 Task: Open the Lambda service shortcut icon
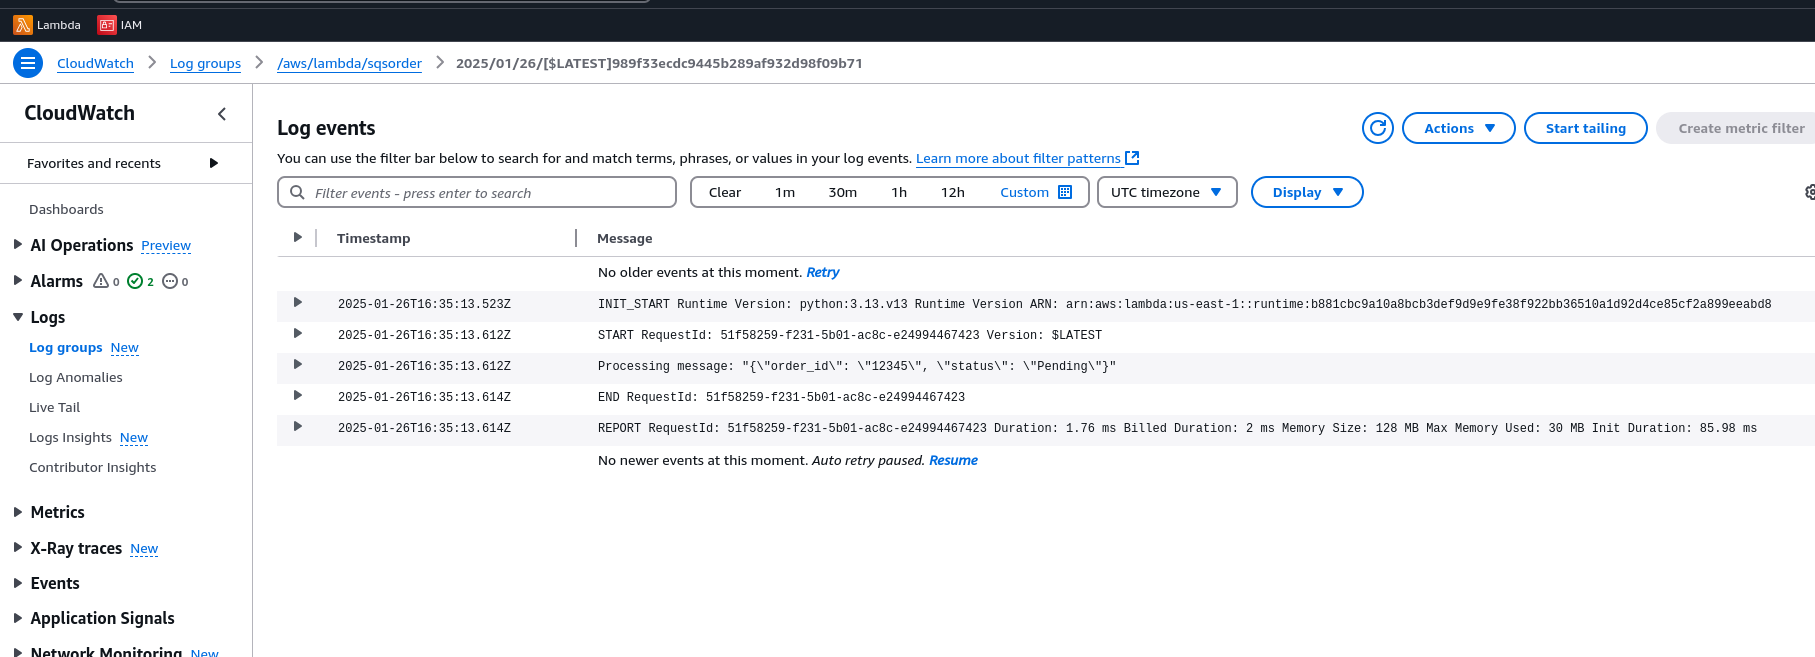coord(23,25)
